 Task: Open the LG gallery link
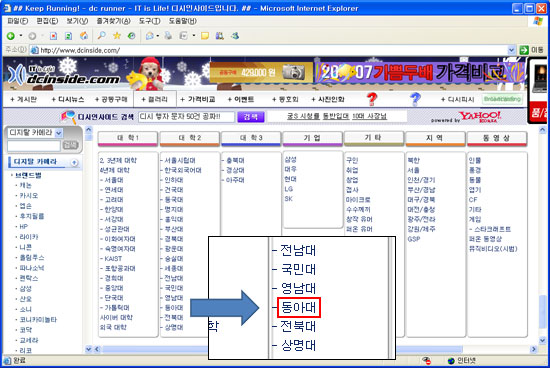[289, 189]
